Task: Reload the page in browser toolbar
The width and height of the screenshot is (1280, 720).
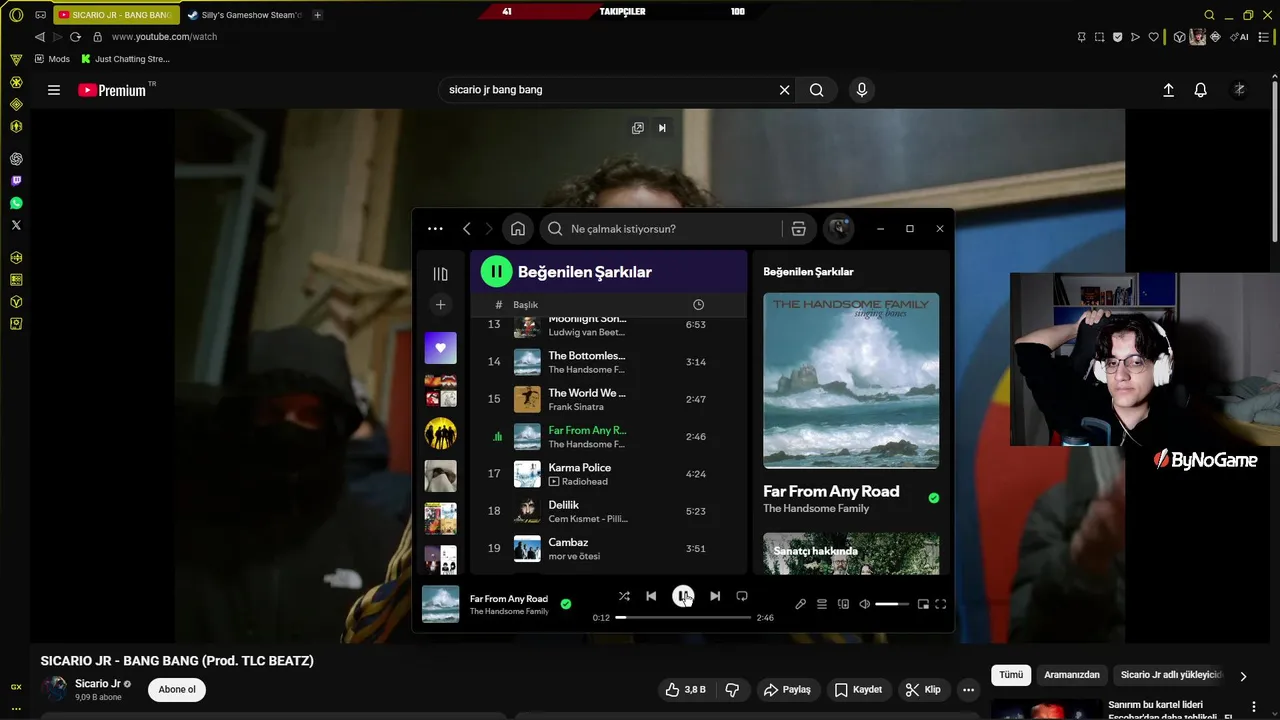Action: 75,37
